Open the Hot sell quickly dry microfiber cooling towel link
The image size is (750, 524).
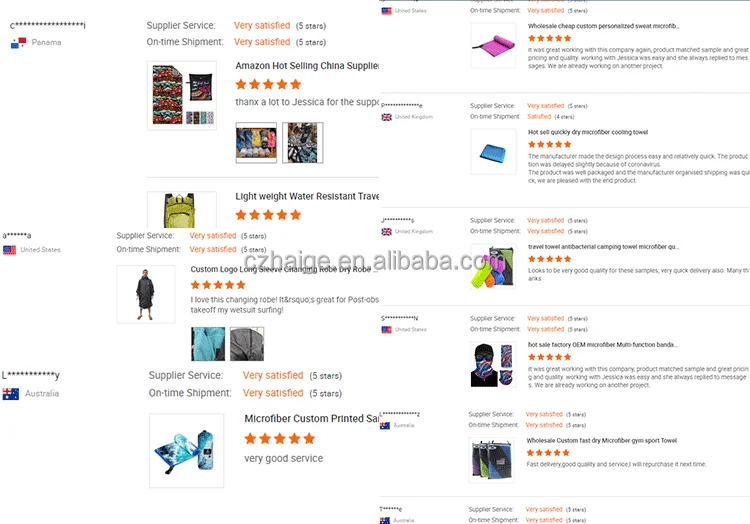(x=588, y=132)
